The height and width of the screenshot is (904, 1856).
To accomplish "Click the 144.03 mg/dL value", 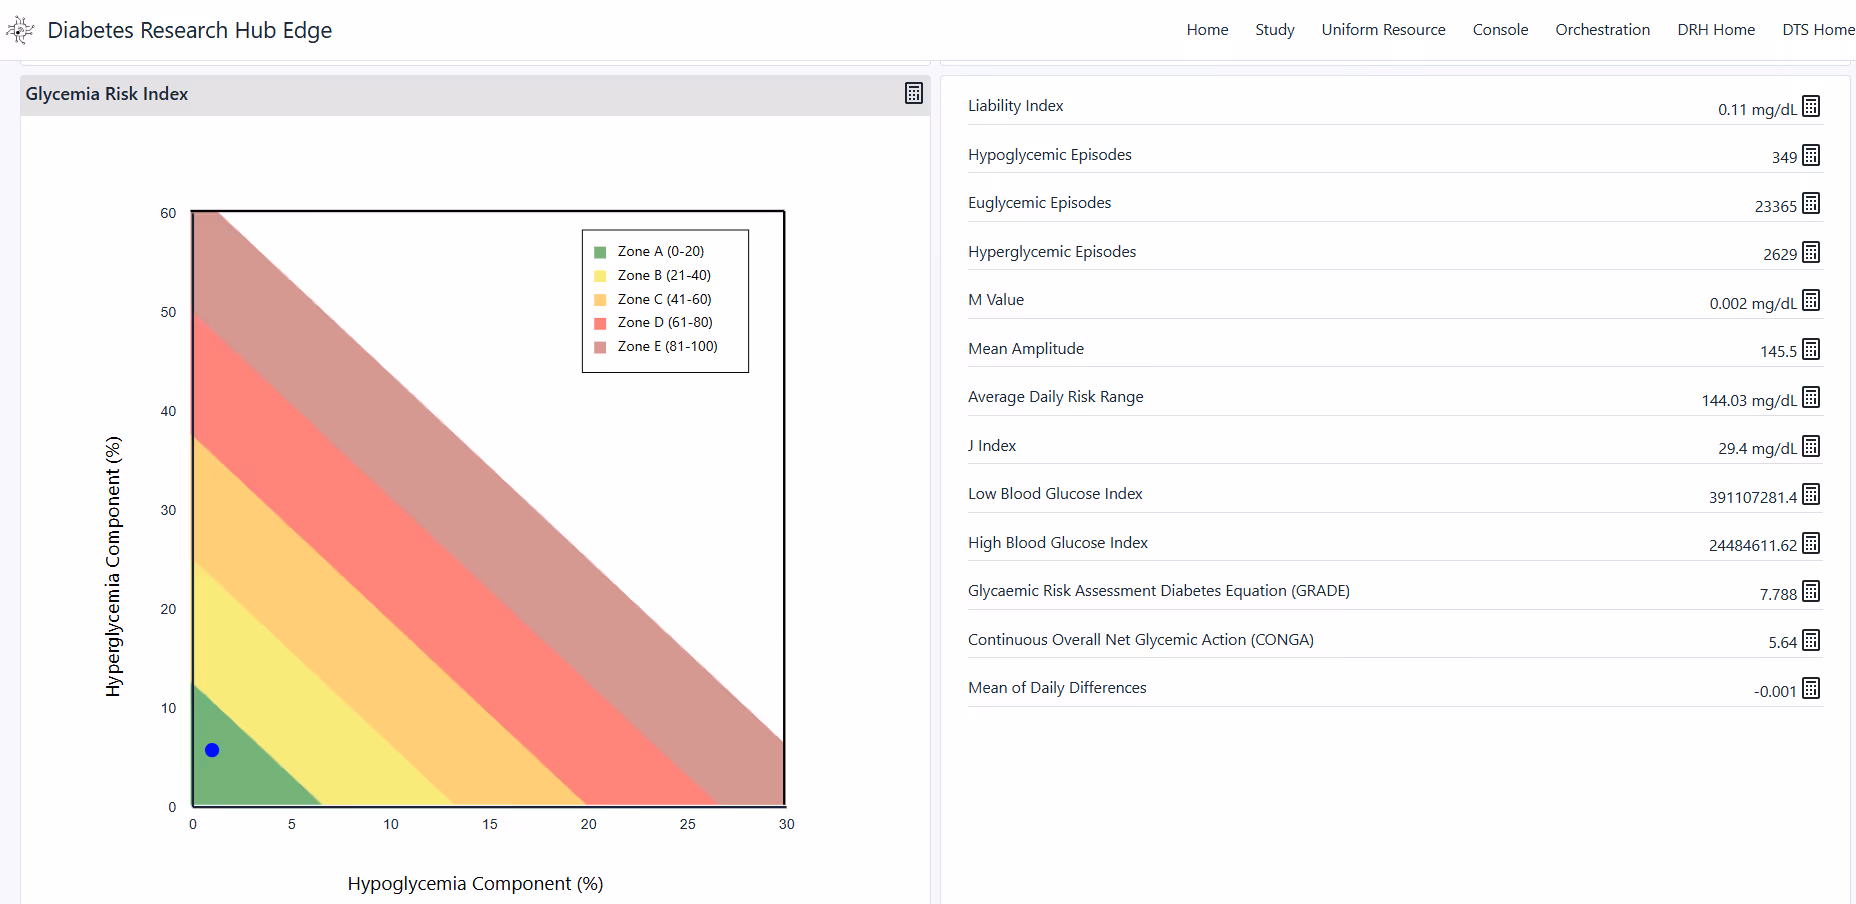I will [1749, 401].
